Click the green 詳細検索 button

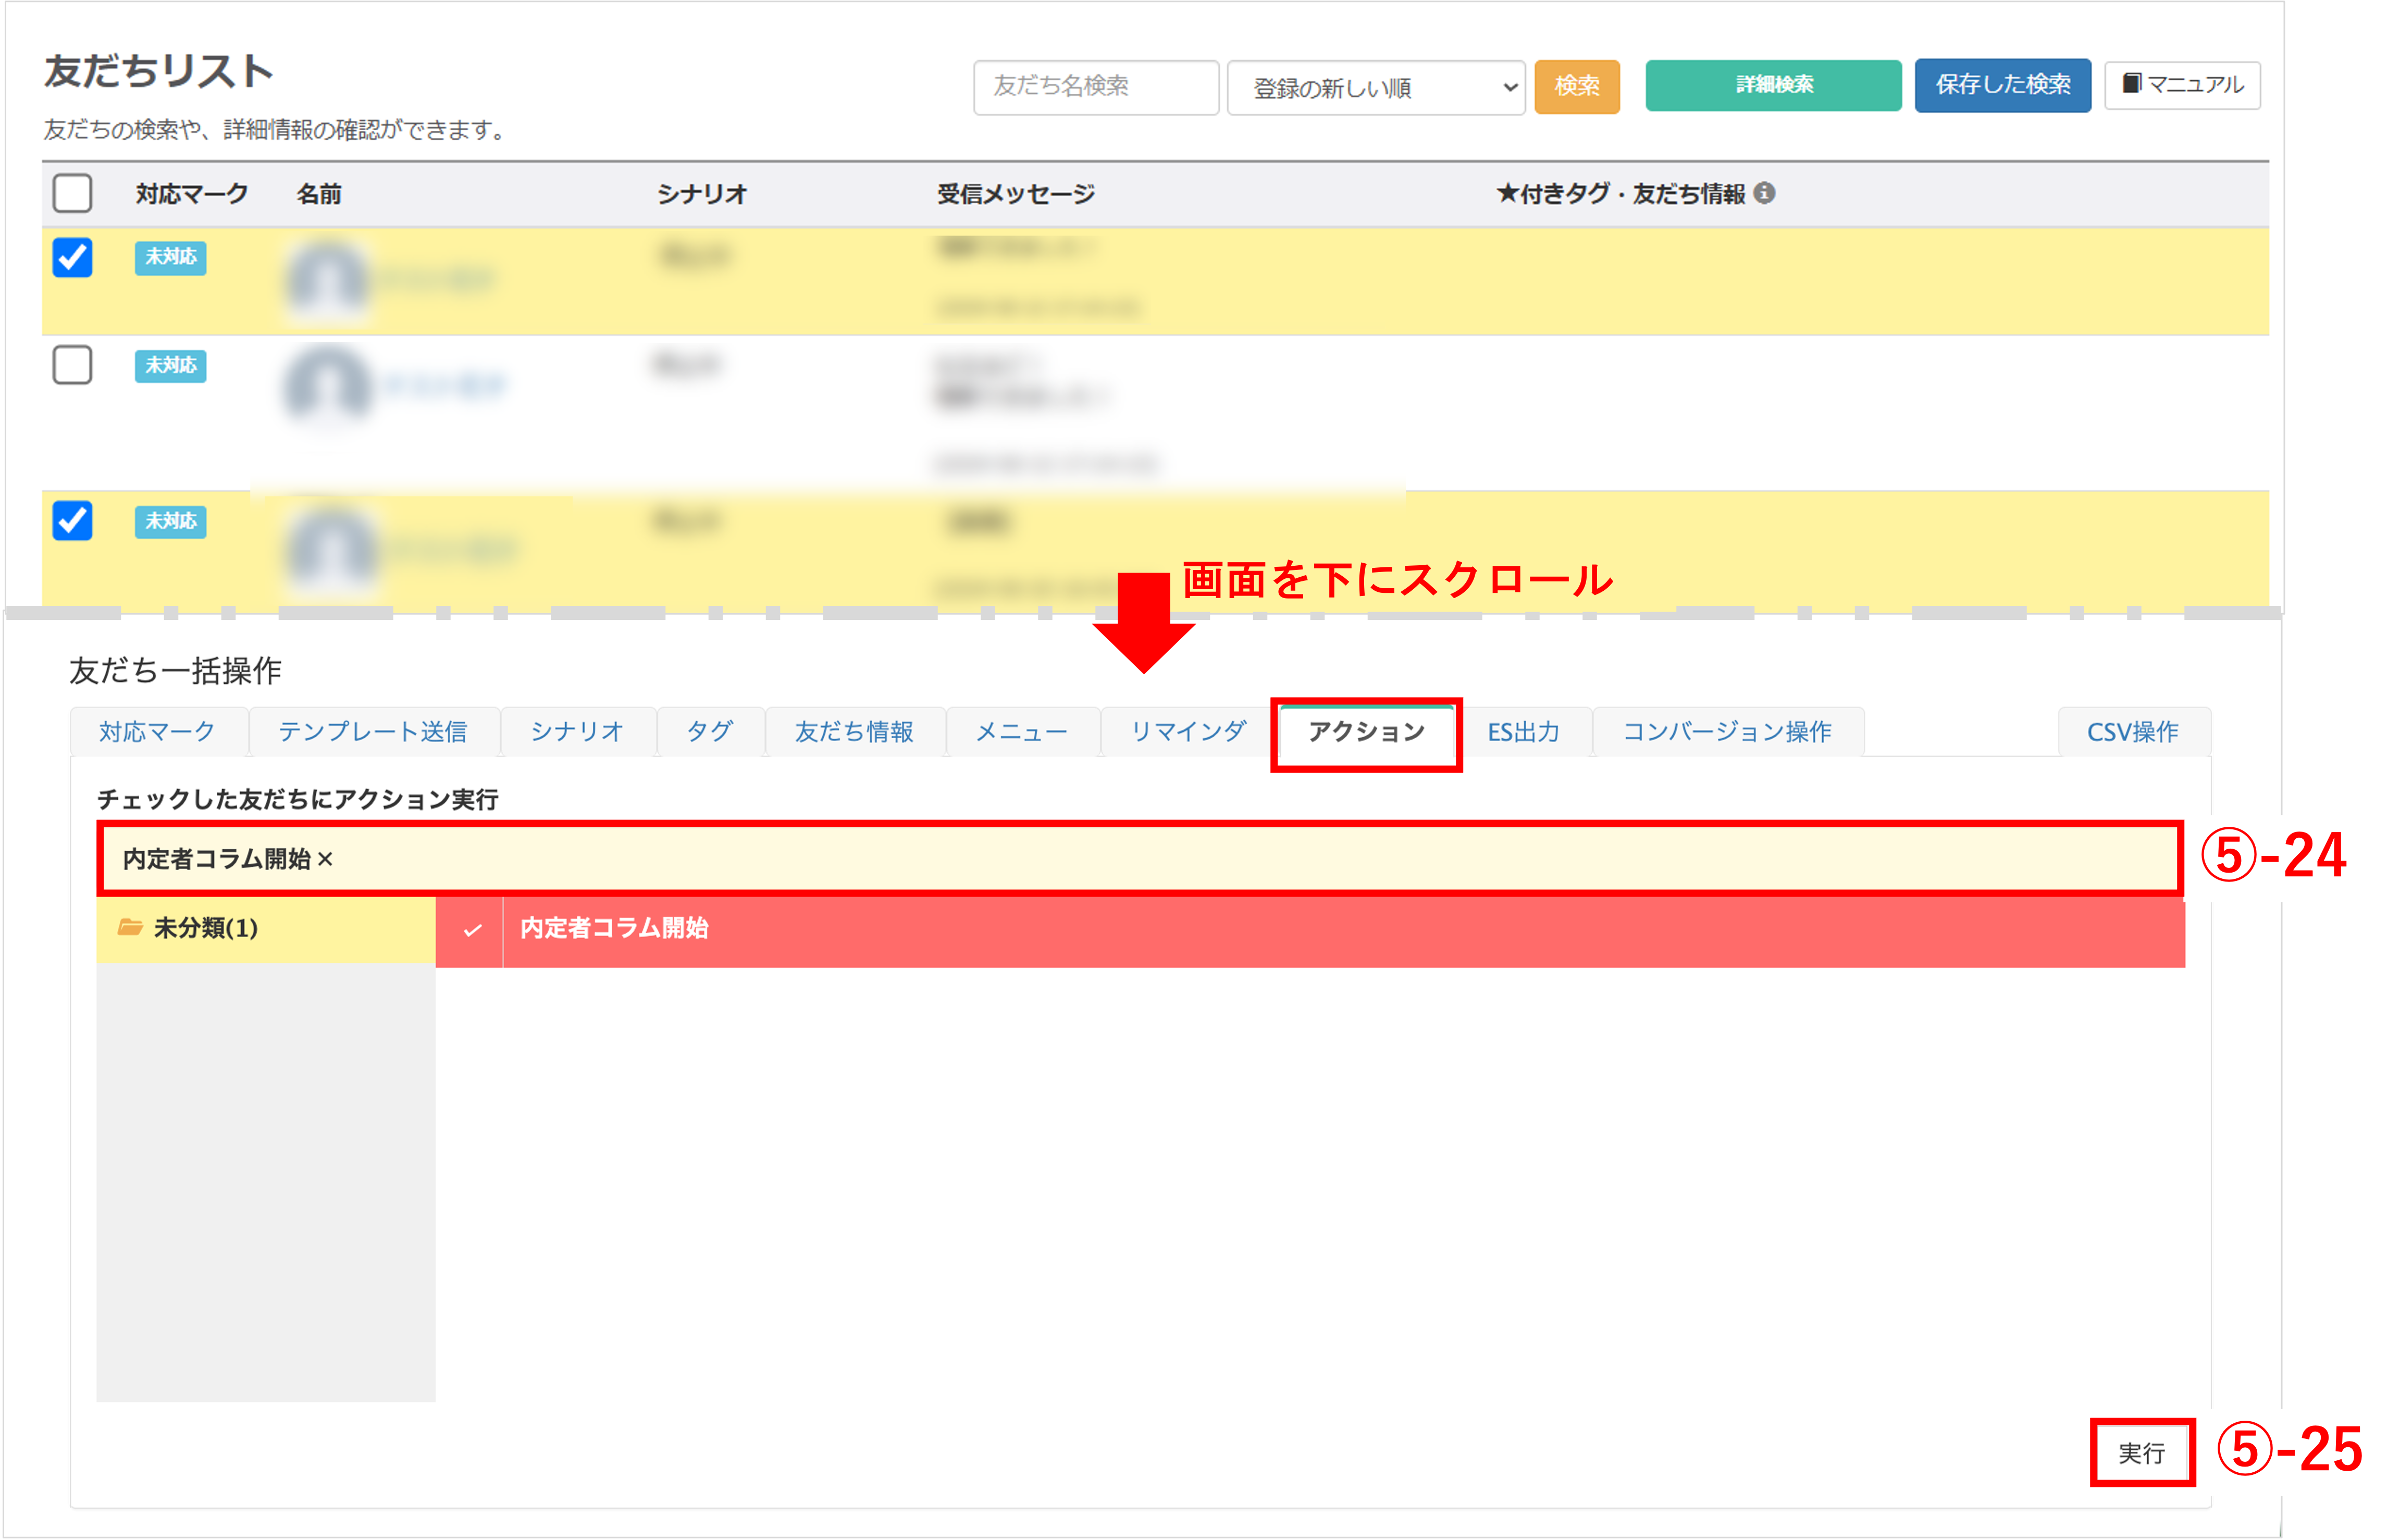1773,85
